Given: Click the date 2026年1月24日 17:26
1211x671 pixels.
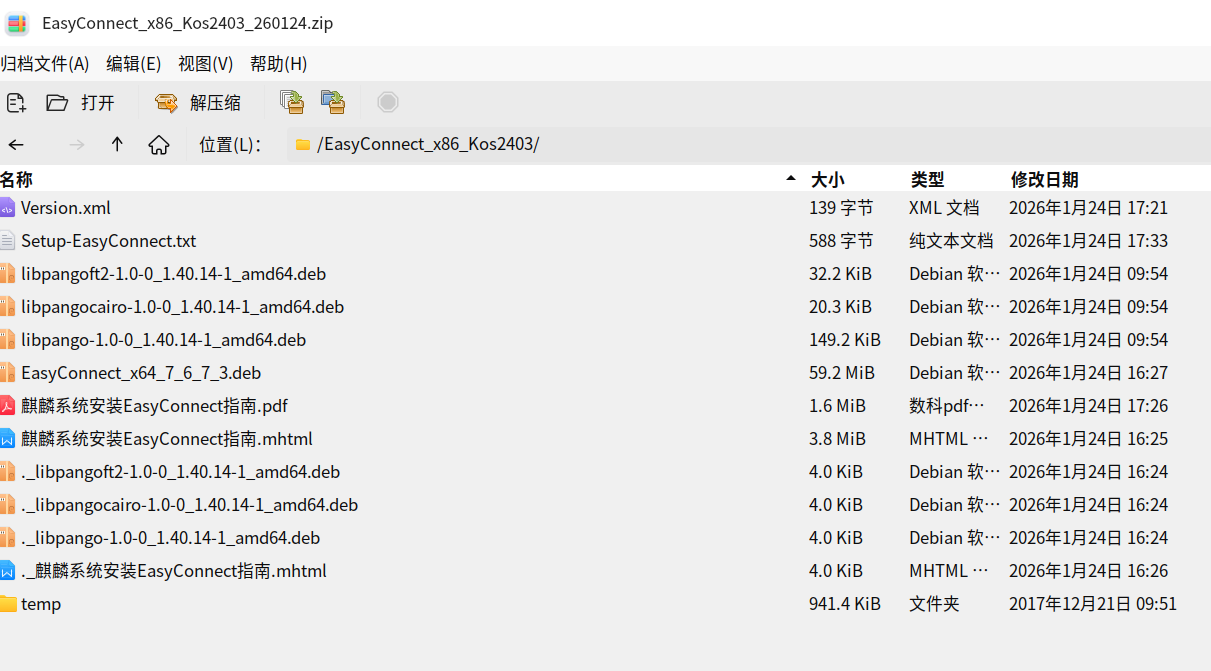Looking at the screenshot, I should (1088, 406).
